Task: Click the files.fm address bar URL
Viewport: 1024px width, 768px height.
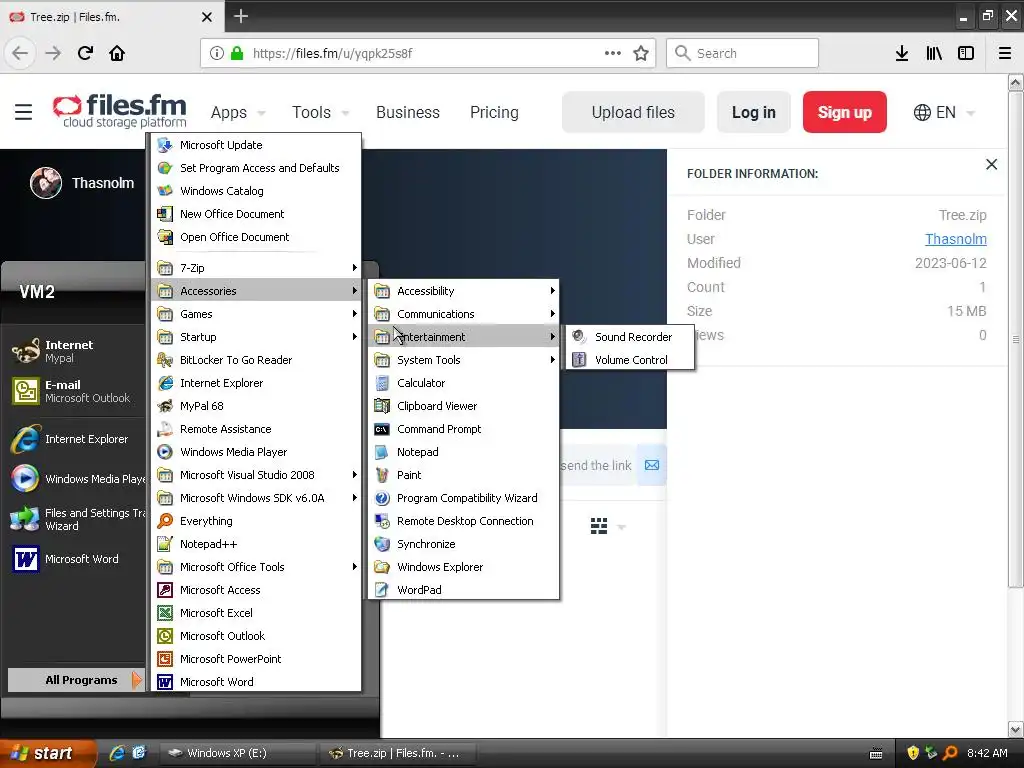Action: pyautogui.click(x=333, y=53)
